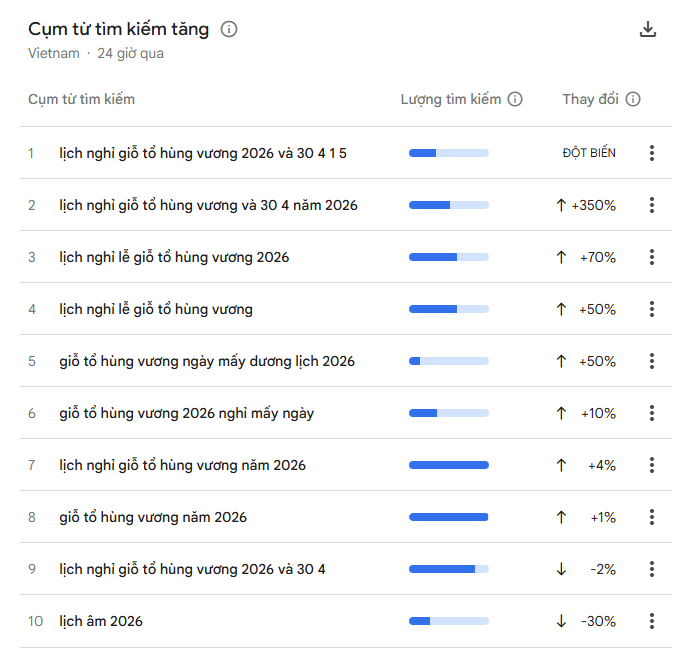Open three-dot menu for row 1 query
The height and width of the screenshot is (649, 677).
tap(651, 153)
